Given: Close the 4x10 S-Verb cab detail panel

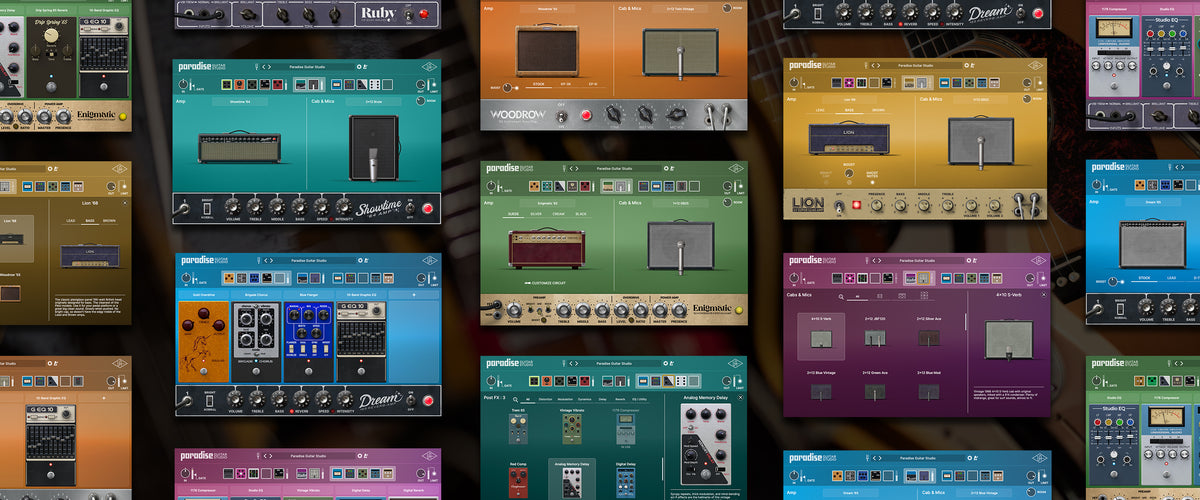Looking at the screenshot, I should tap(1044, 295).
